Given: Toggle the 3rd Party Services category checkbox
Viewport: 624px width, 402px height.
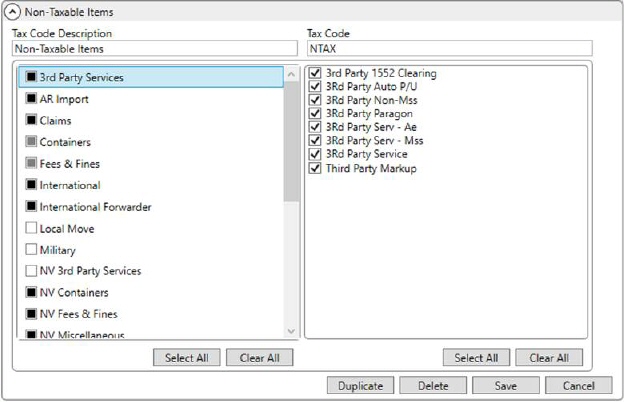Looking at the screenshot, I should tap(32, 77).
